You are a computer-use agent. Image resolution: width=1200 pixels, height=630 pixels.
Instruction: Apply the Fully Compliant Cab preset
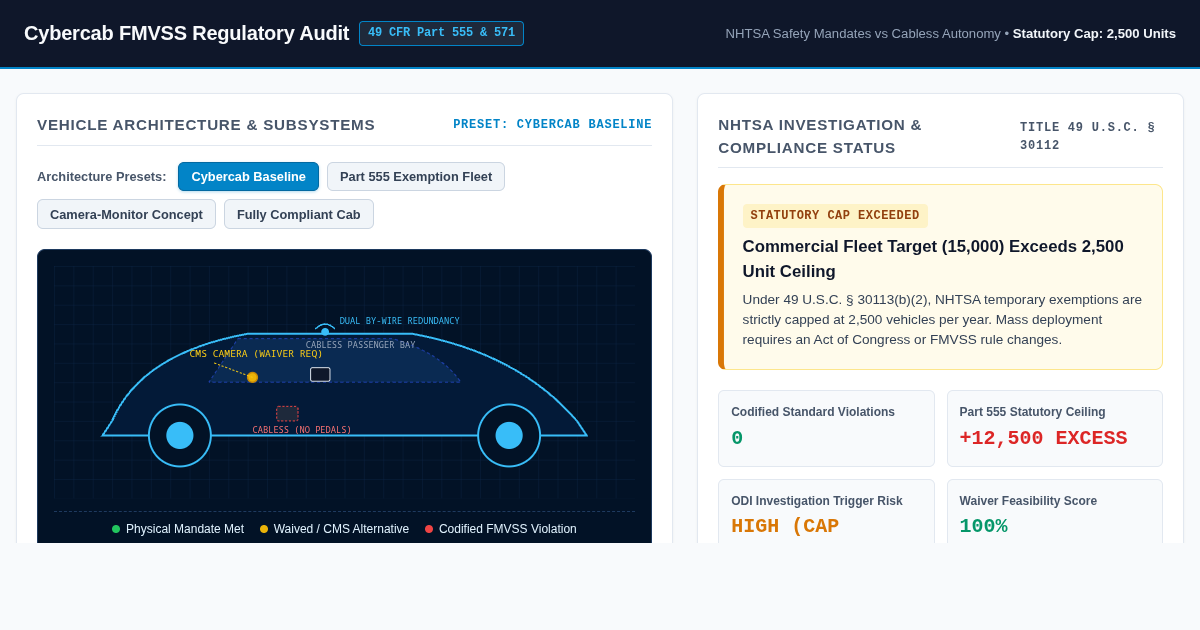pyautogui.click(x=299, y=214)
